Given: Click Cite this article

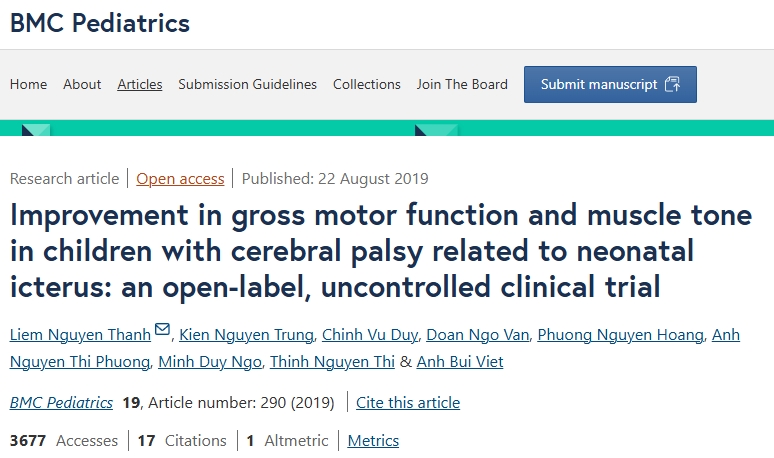Looking at the screenshot, I should 408,403.
